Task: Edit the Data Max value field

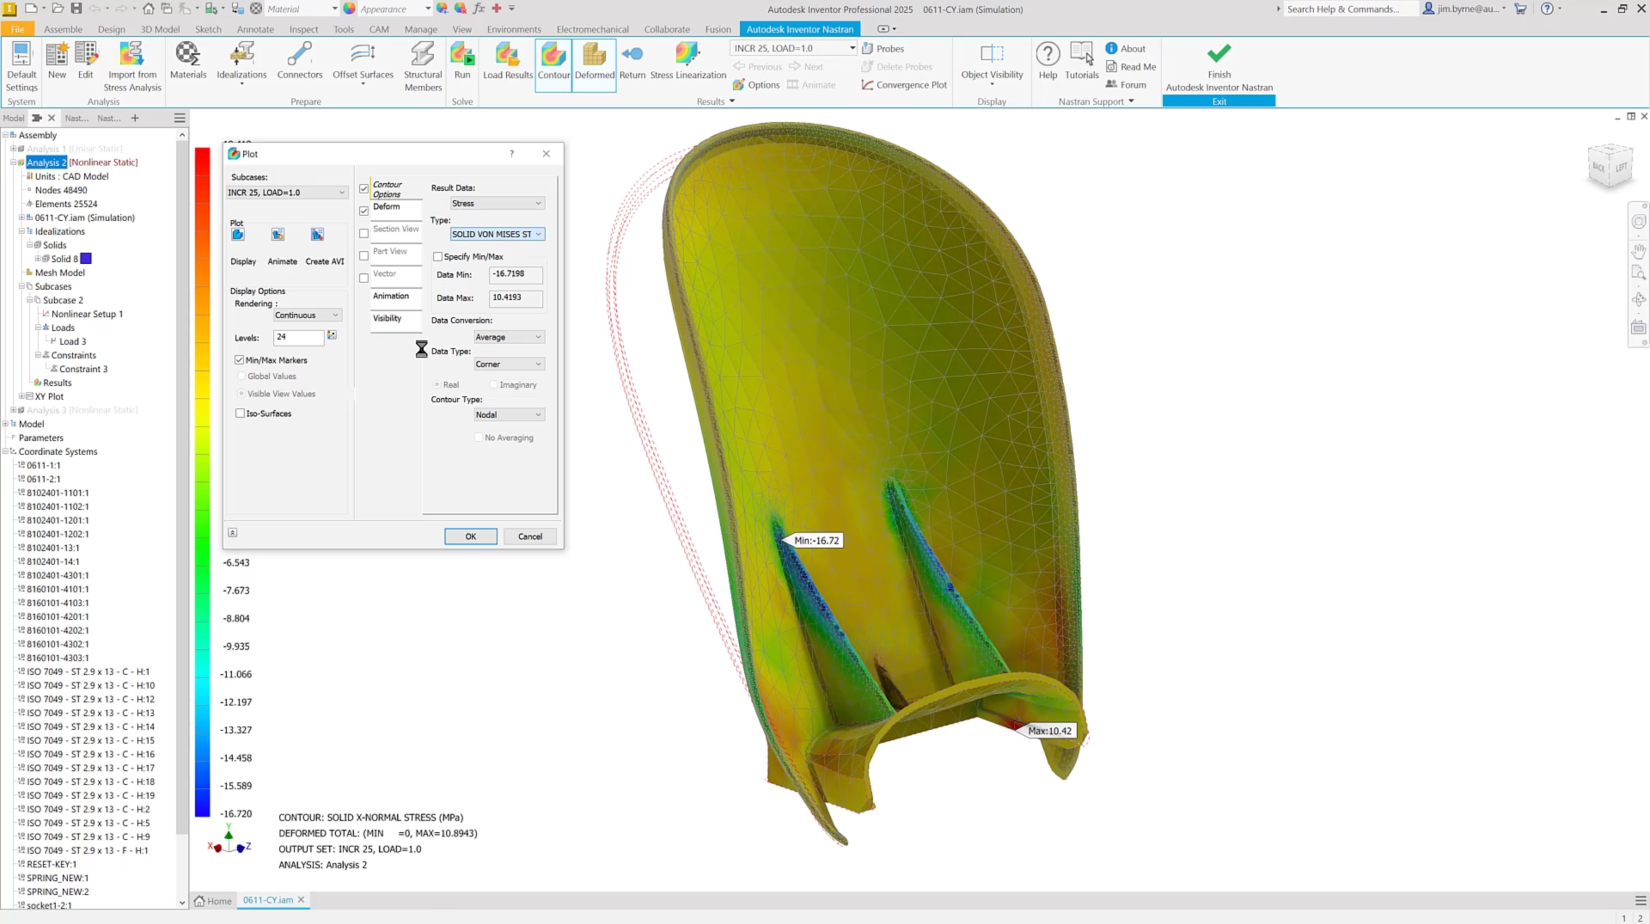Action: point(514,297)
